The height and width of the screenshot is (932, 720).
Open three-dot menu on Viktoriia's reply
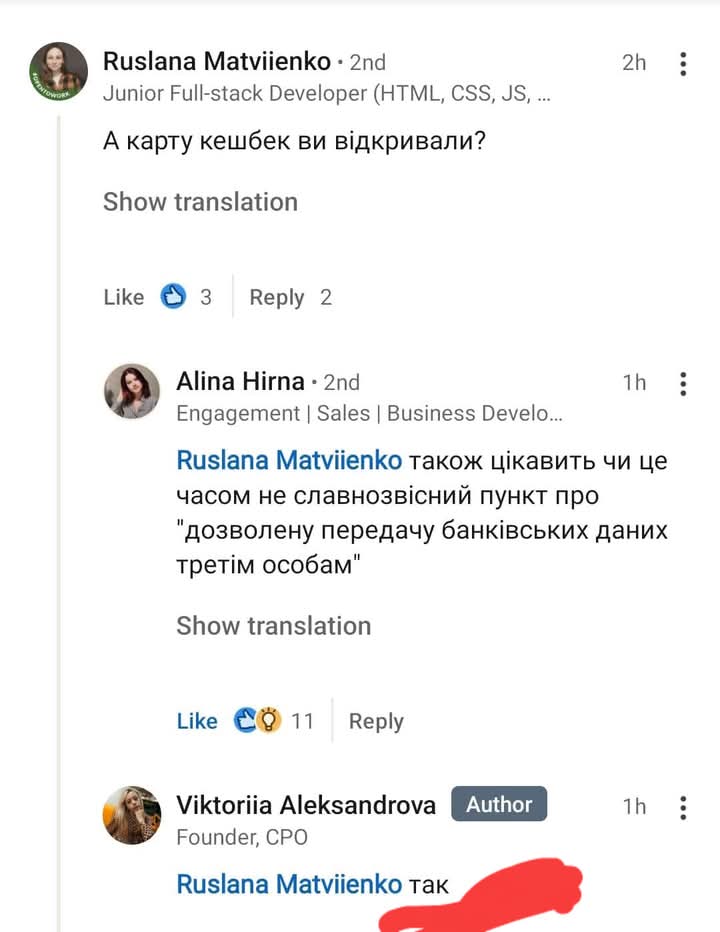(683, 807)
